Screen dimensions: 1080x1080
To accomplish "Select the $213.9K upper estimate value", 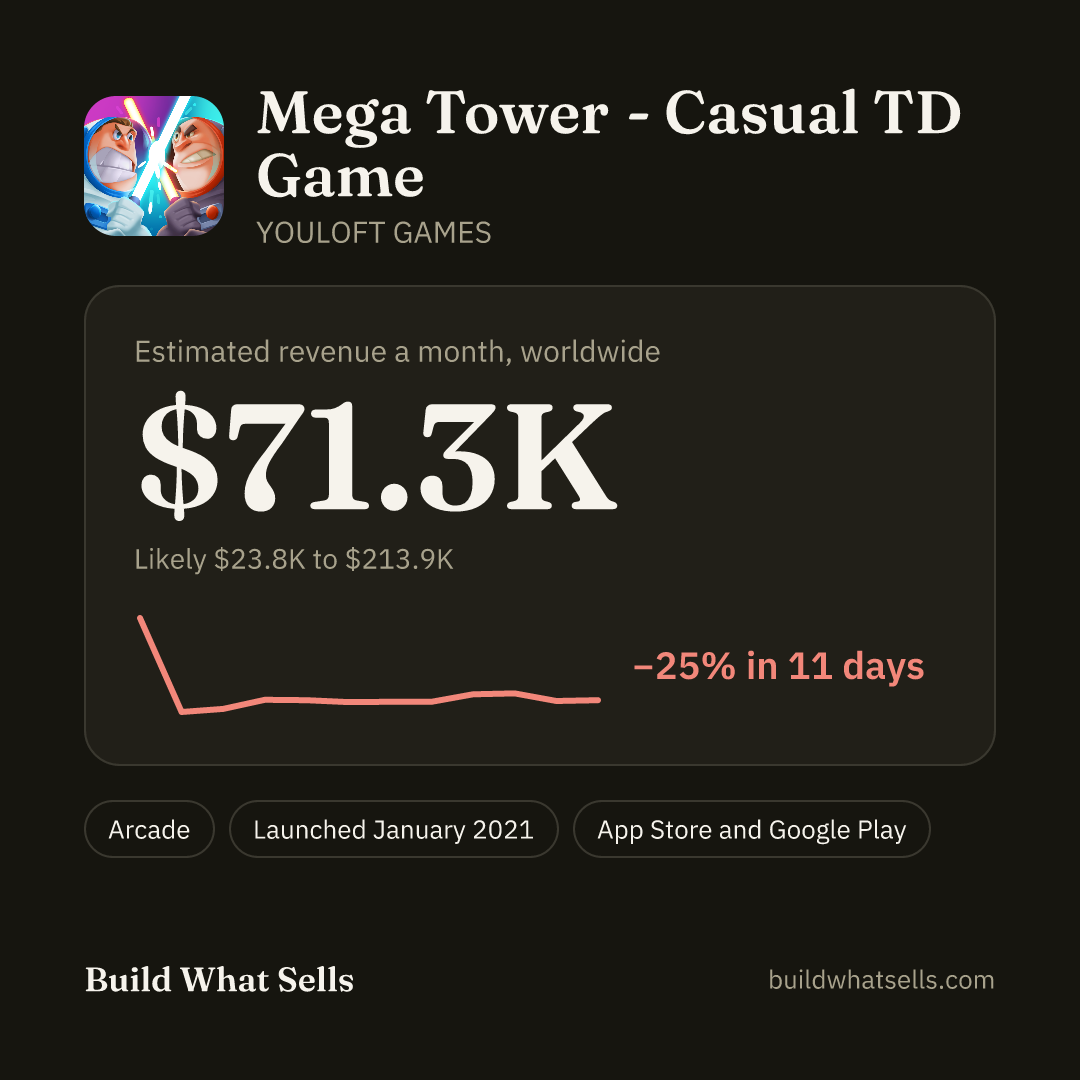I will tap(399, 559).
